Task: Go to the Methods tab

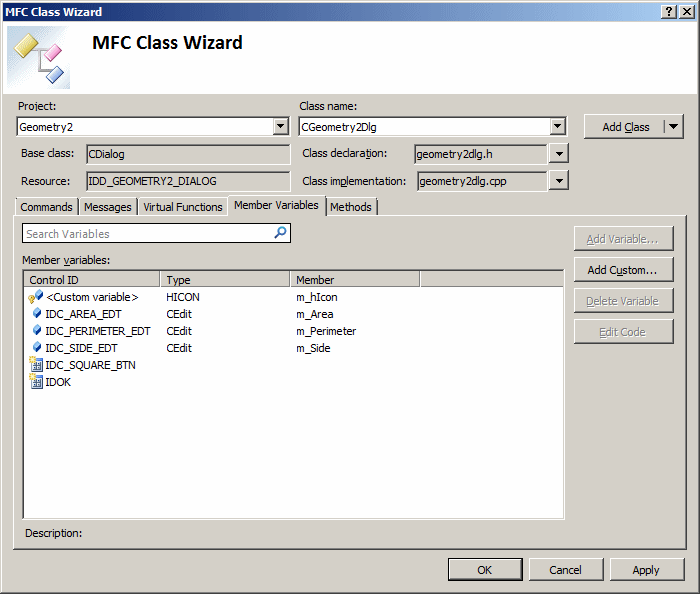Action: pyautogui.click(x=351, y=207)
